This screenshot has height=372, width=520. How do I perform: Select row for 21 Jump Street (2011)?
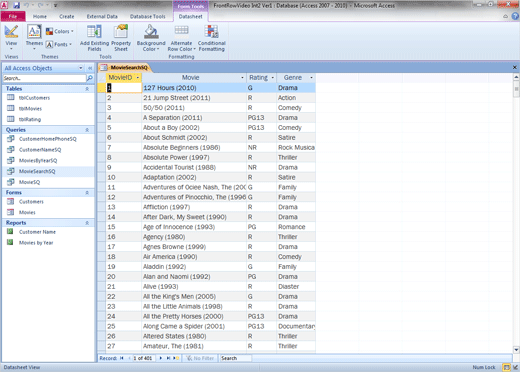(x=101, y=98)
